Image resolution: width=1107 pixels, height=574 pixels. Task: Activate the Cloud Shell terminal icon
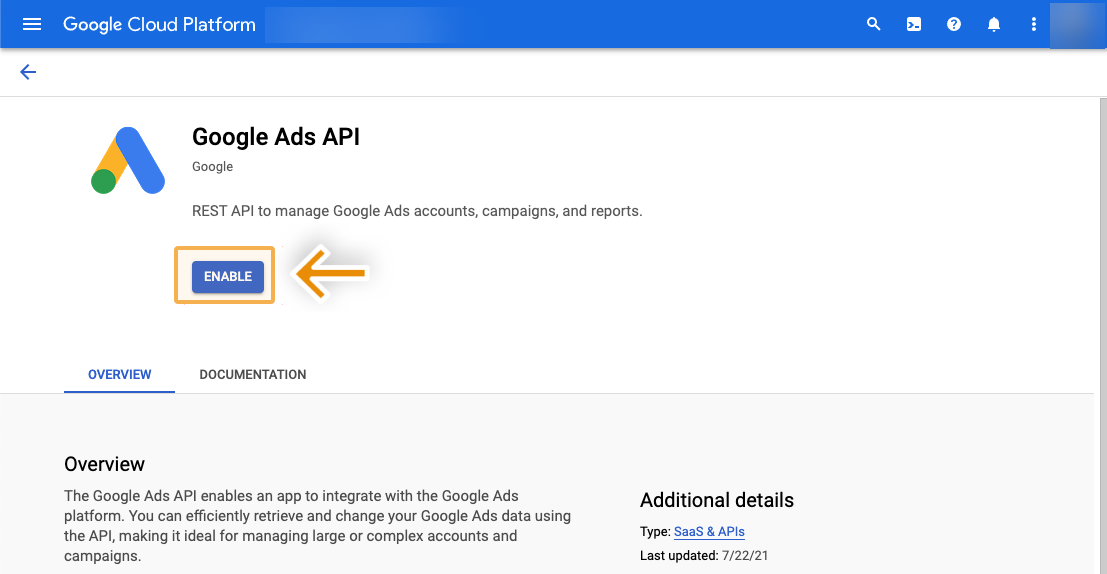[914, 24]
